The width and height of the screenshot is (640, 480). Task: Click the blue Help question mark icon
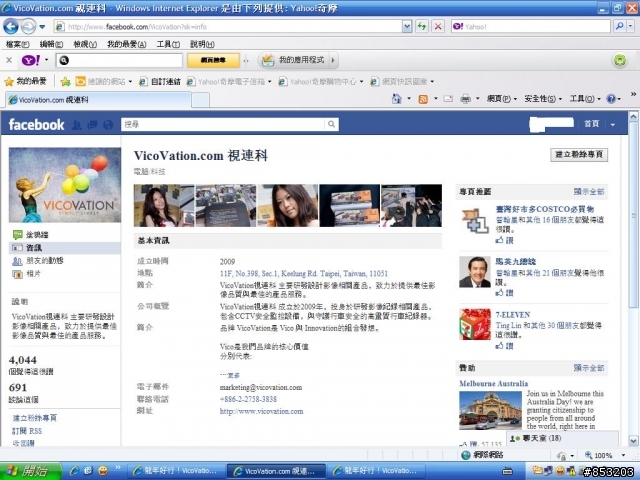611,99
